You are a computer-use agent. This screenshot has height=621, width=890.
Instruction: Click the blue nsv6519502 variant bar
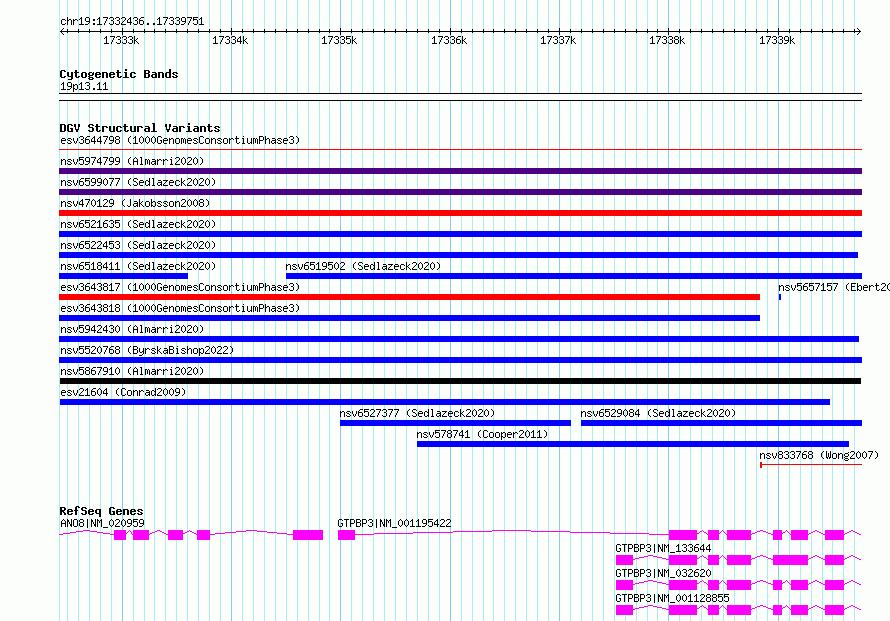(574, 276)
